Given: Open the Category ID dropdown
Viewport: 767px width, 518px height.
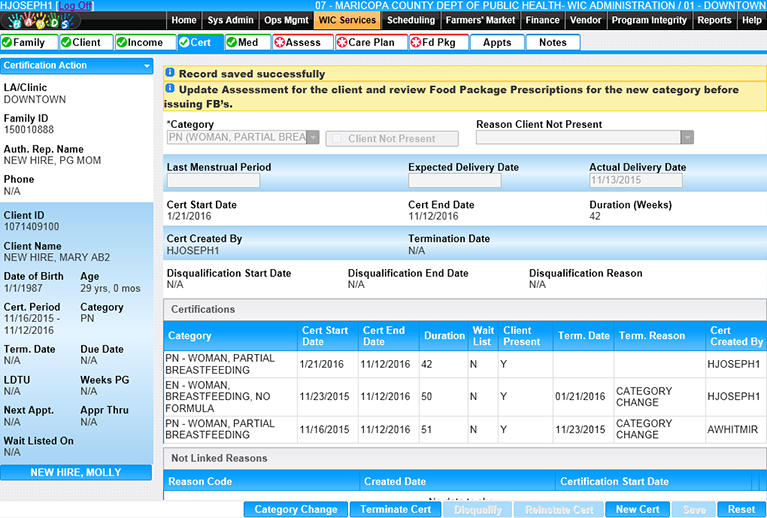Looking at the screenshot, I should pos(312,138).
